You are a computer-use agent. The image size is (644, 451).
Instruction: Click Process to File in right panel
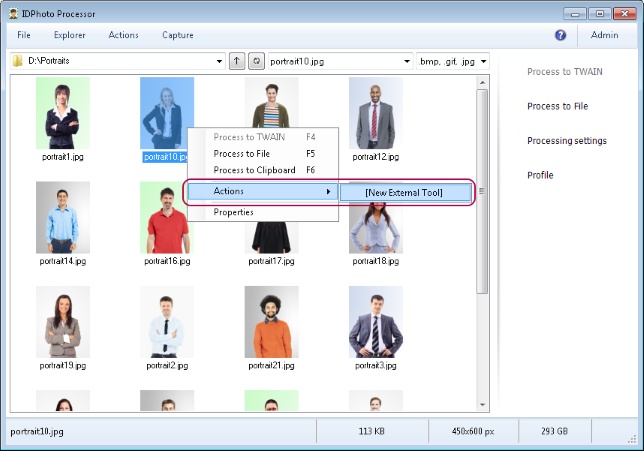coord(557,106)
